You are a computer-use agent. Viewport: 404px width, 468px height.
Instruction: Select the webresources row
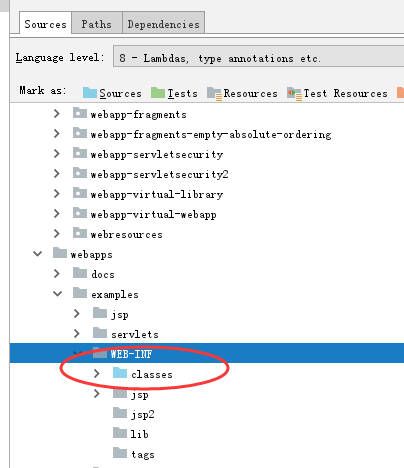click(x=207, y=234)
